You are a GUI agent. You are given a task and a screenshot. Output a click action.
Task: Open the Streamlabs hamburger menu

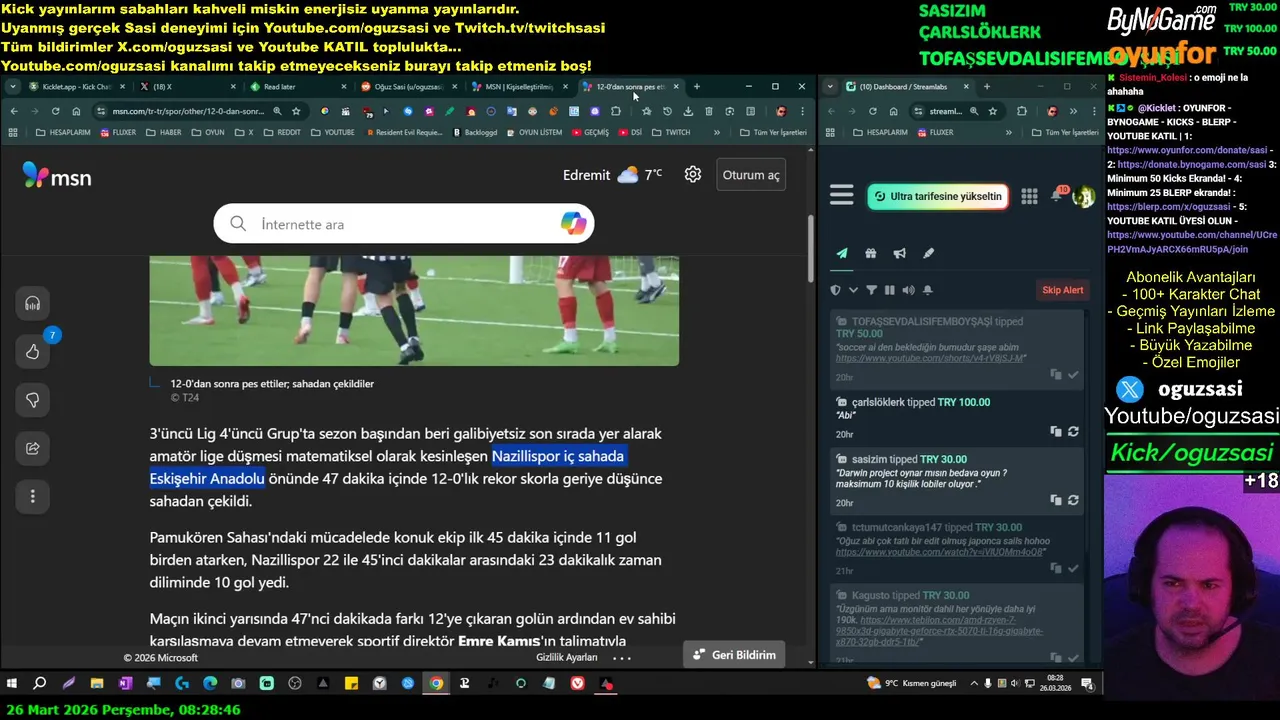(842, 196)
